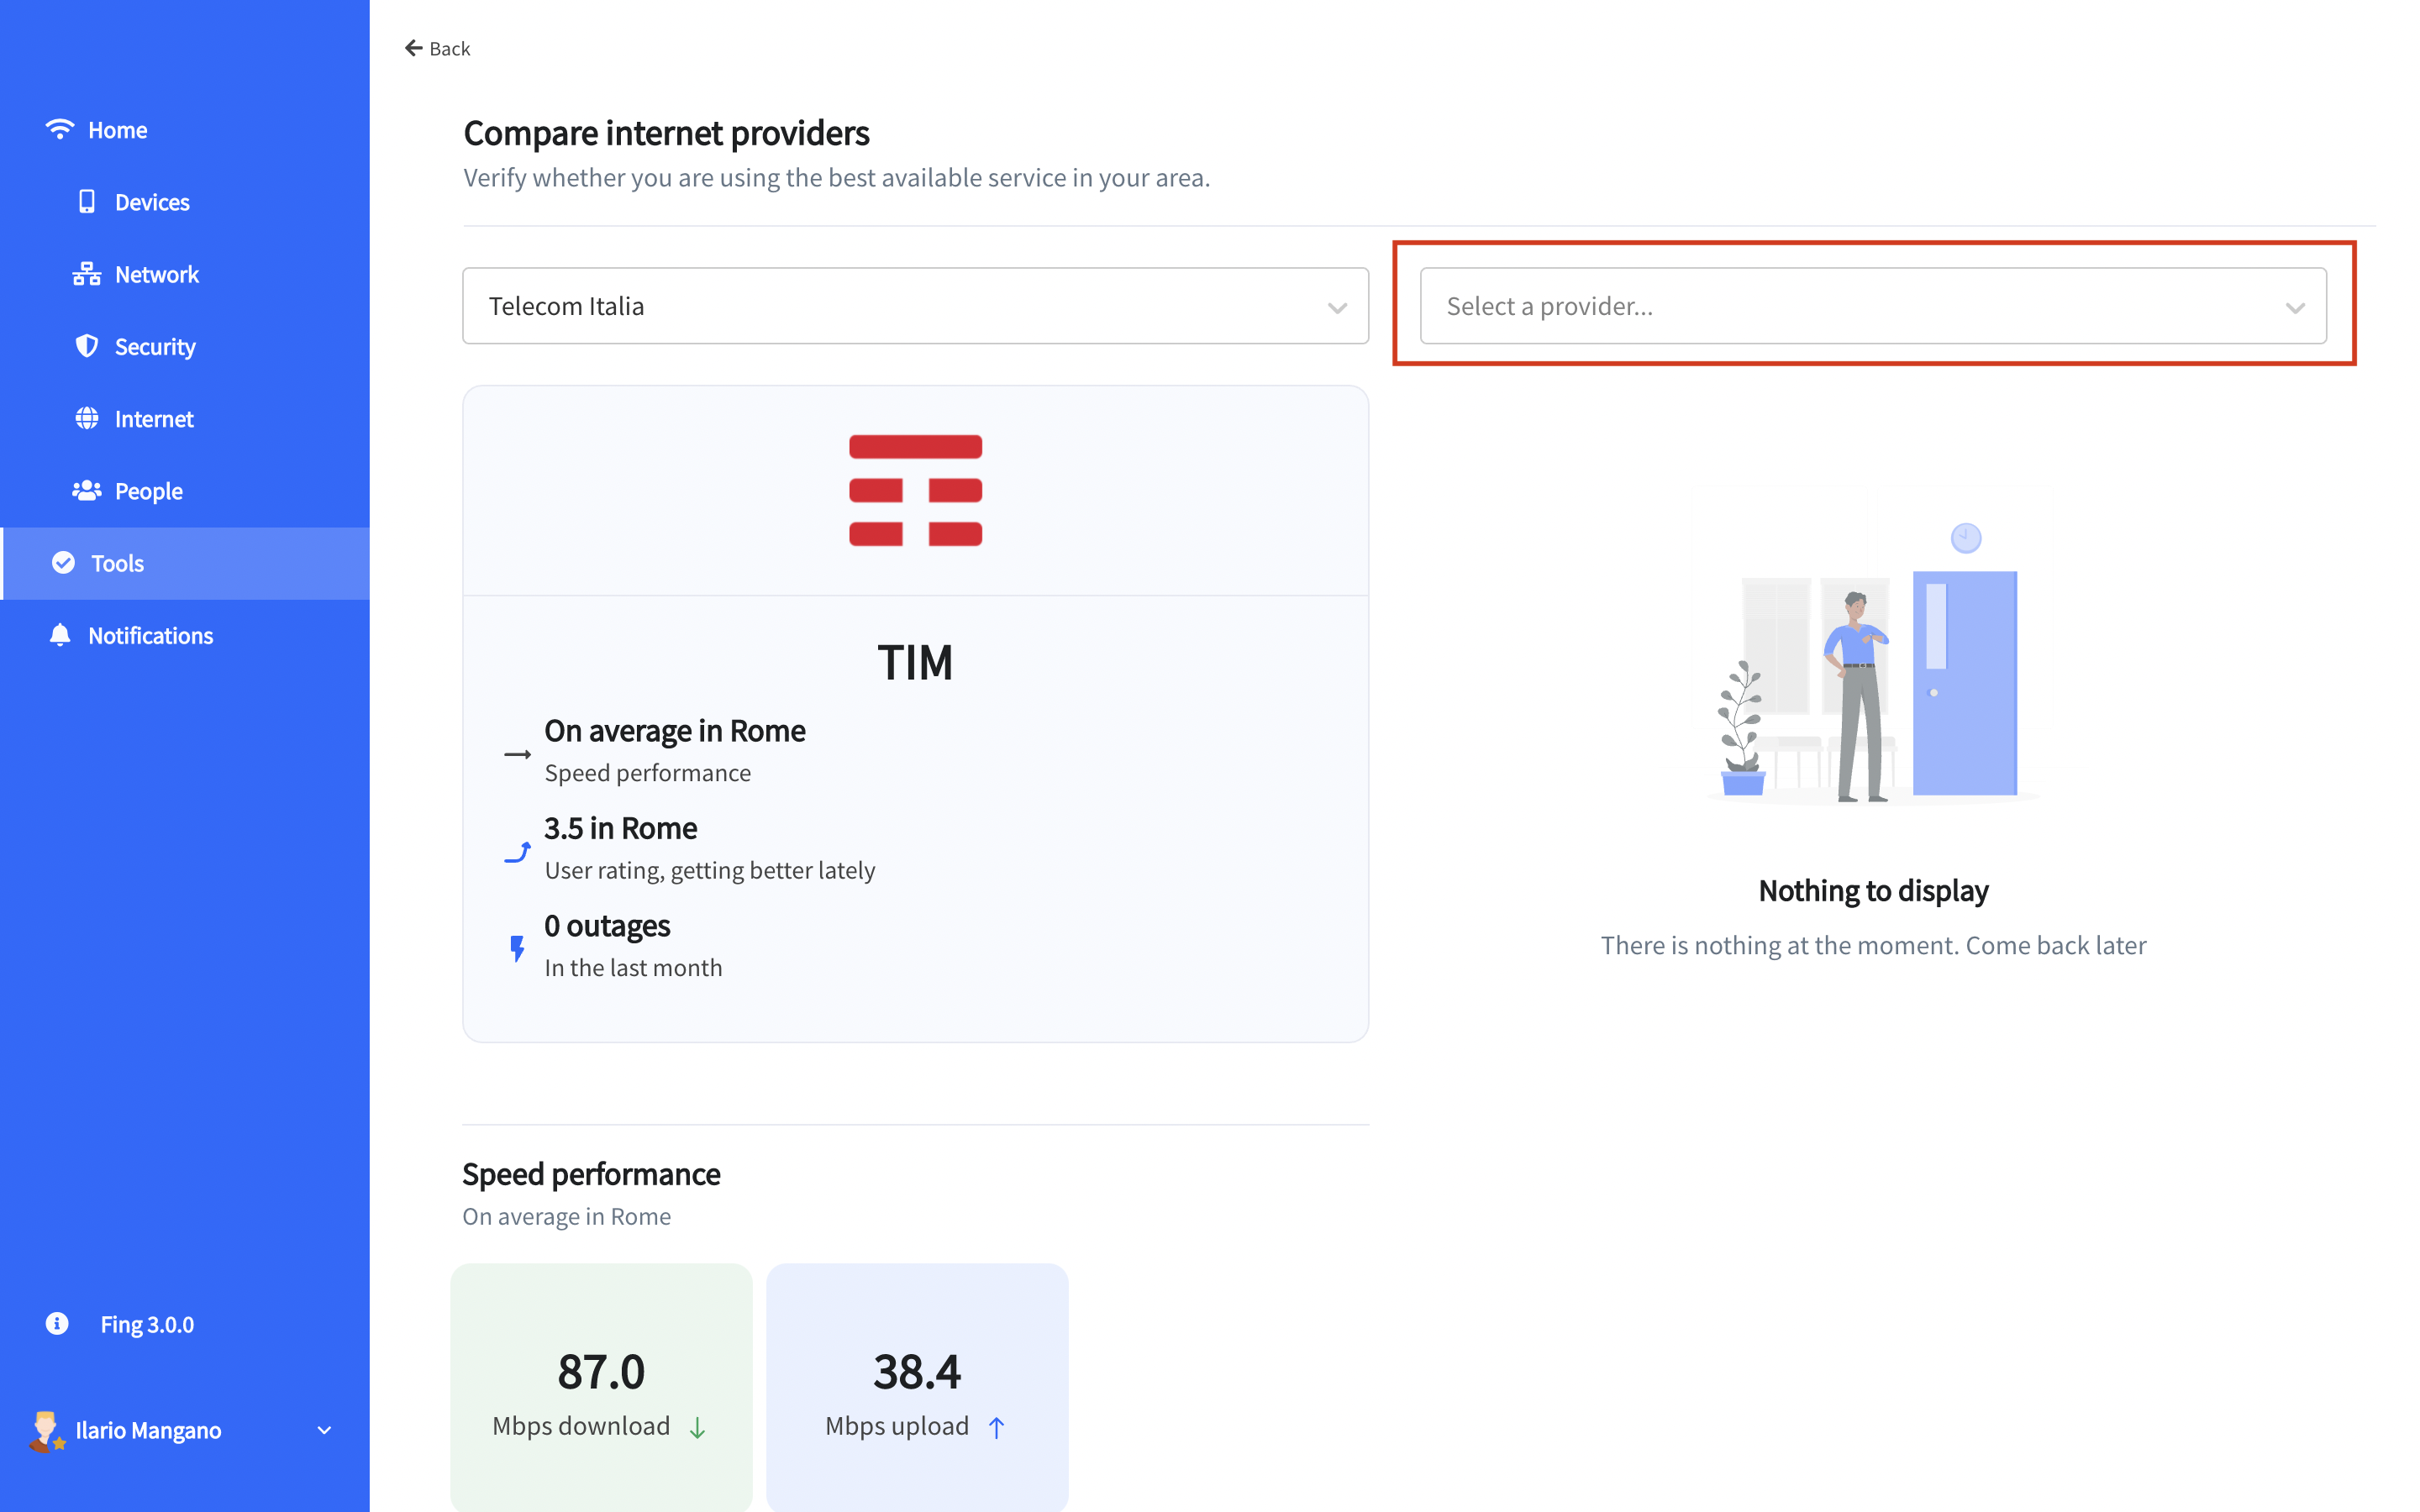
Task: Go to Home in the sidebar
Action: (185, 129)
